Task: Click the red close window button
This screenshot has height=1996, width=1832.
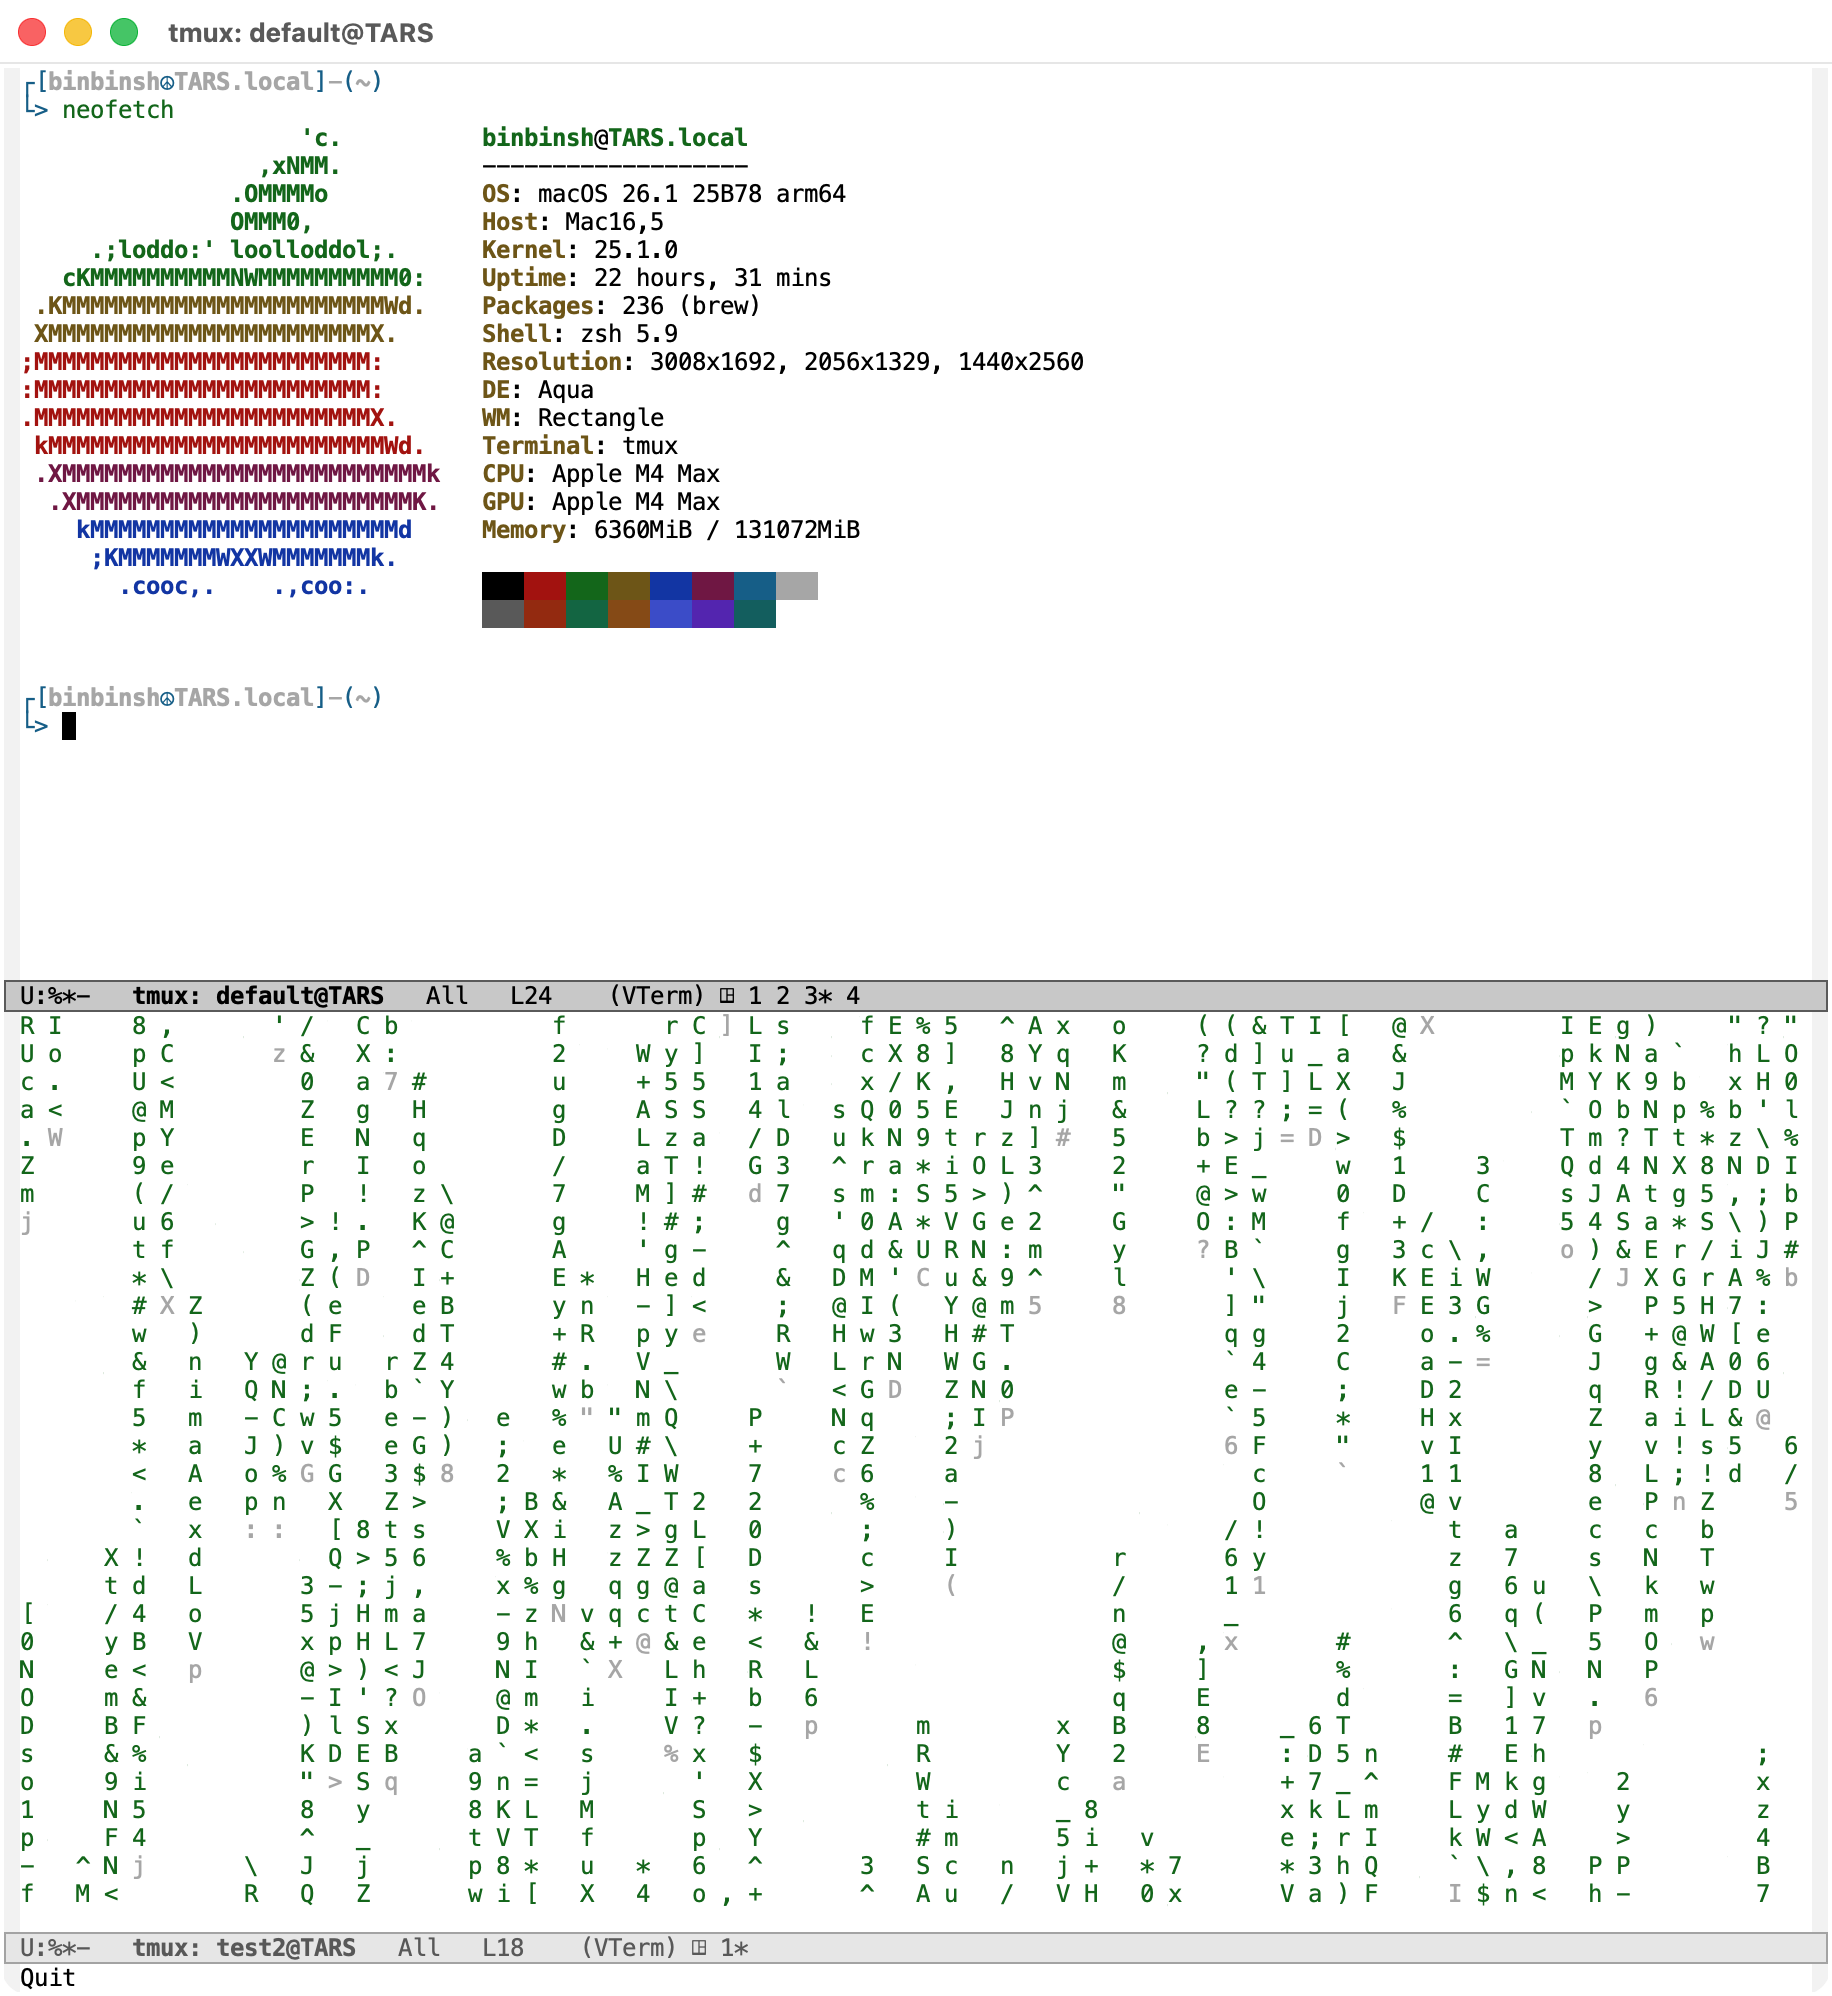Action: [x=33, y=33]
